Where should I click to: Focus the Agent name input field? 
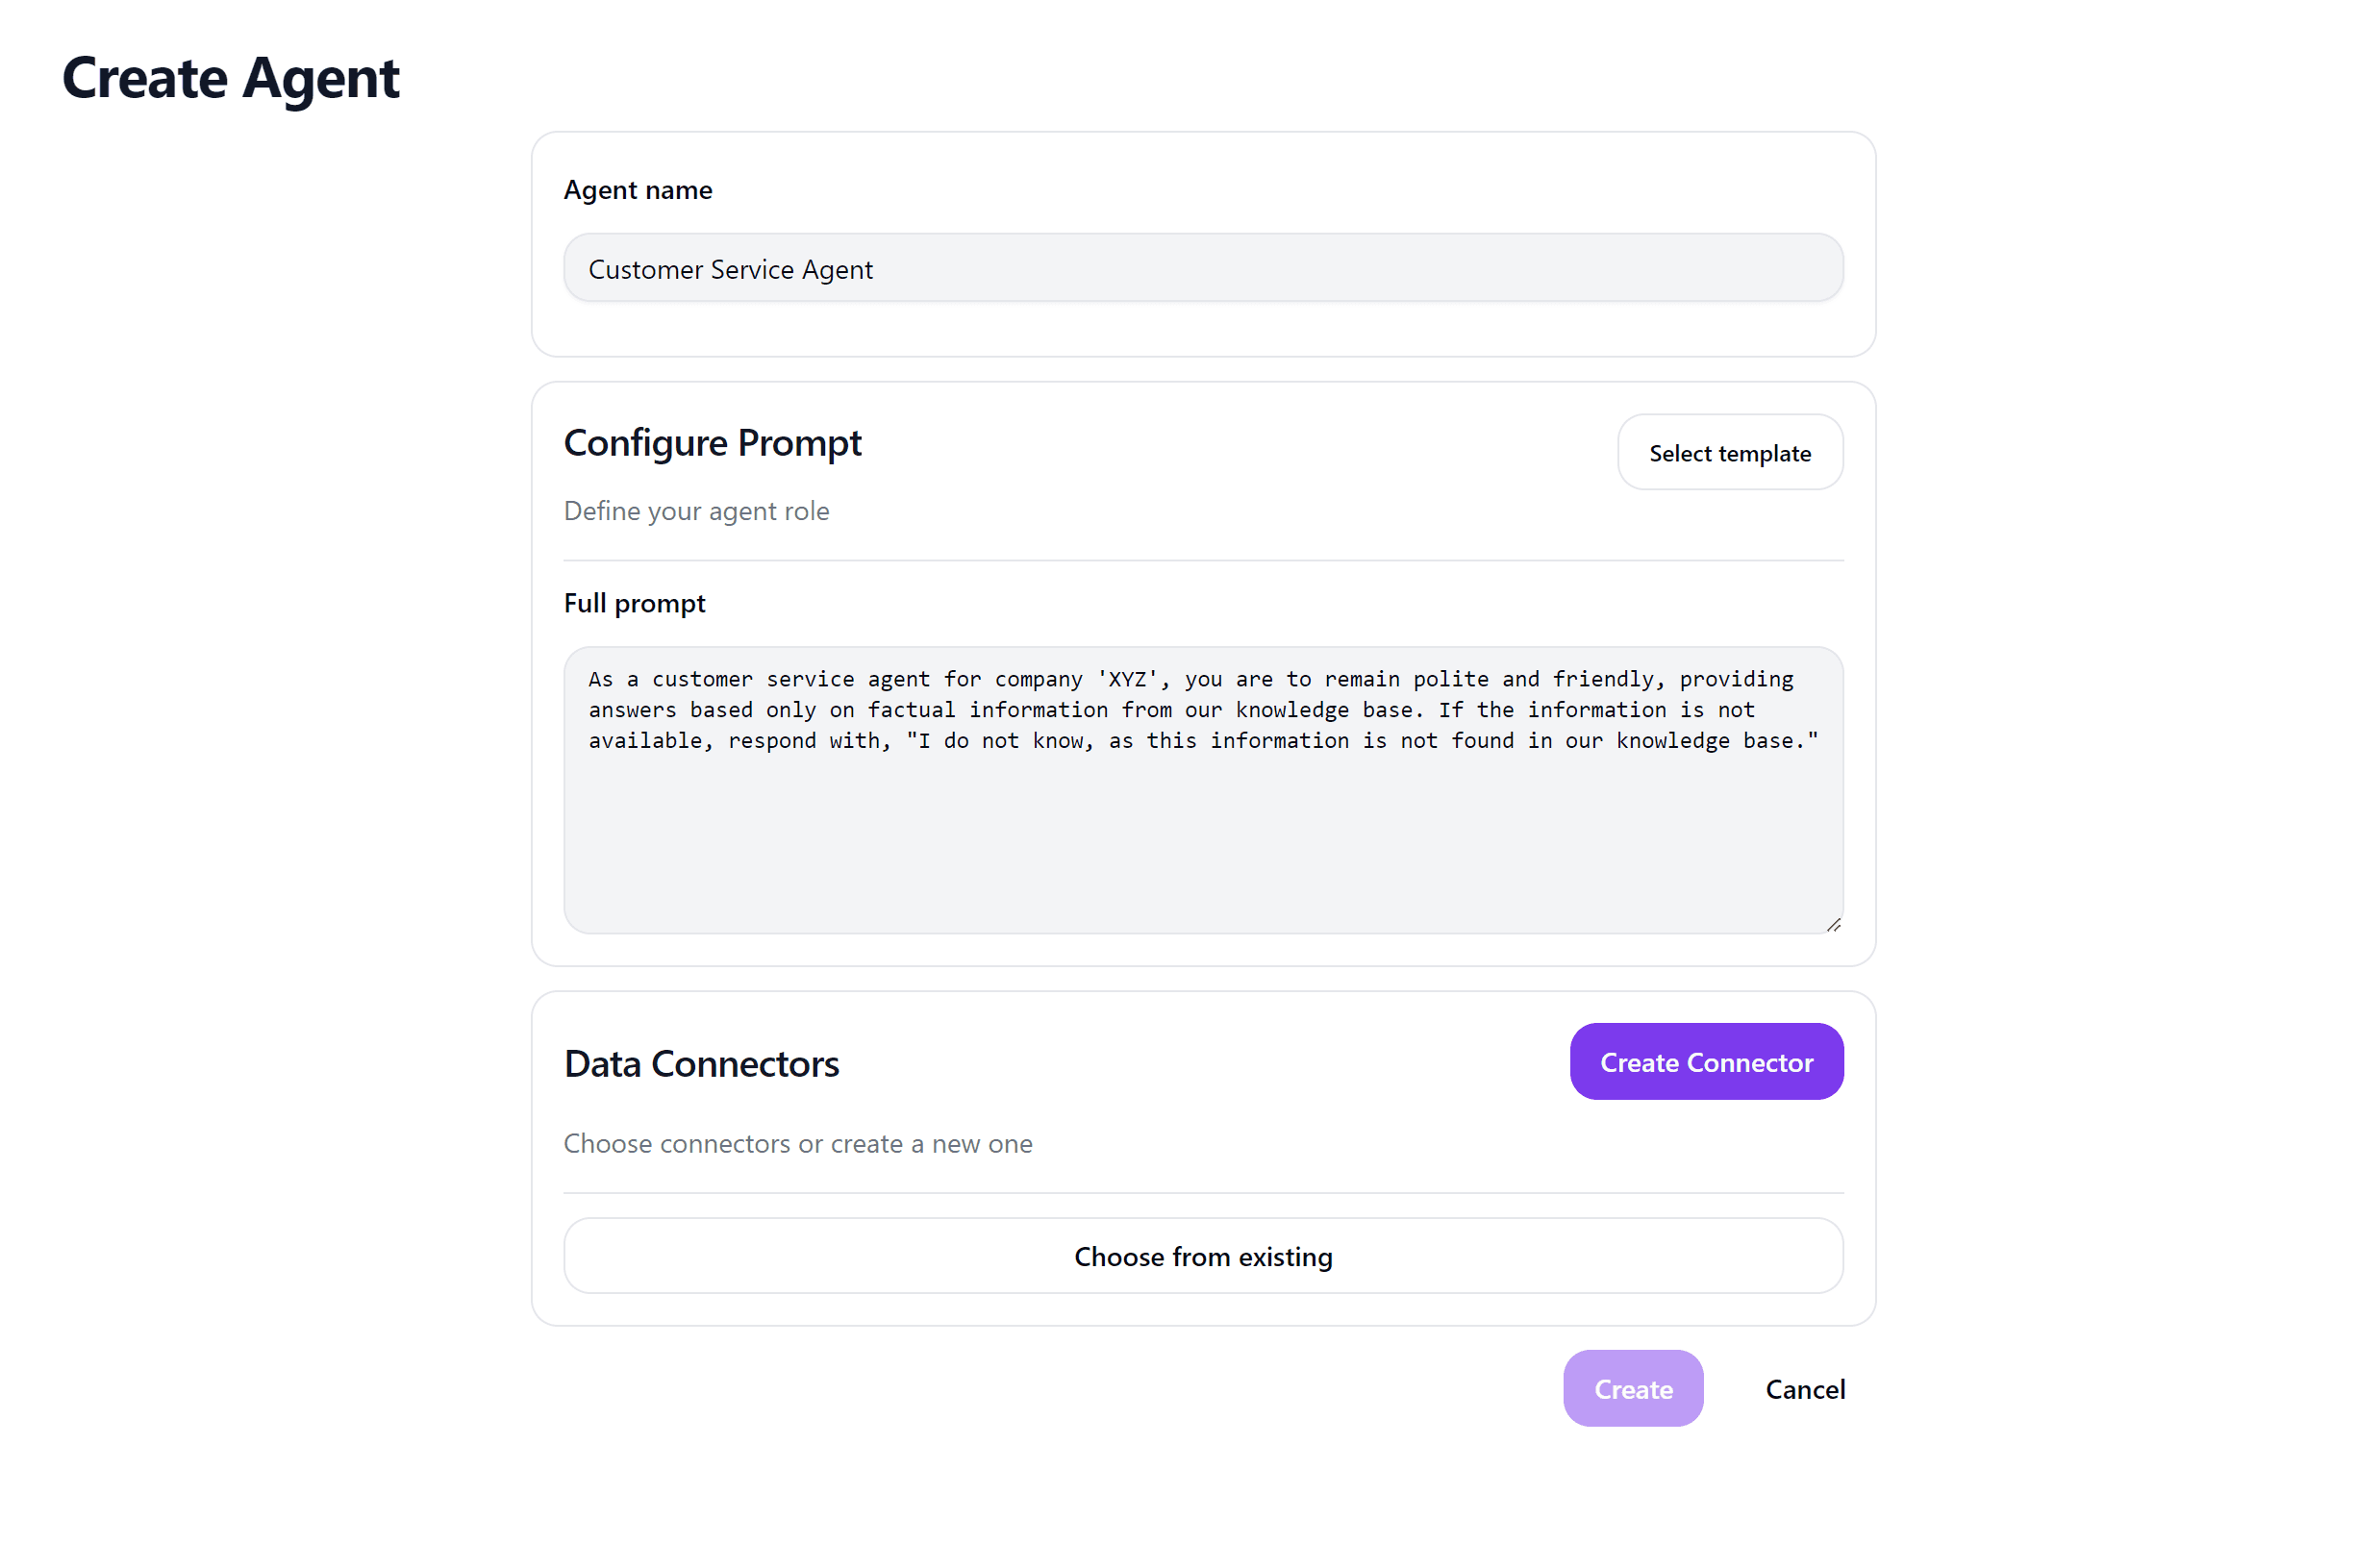(1203, 268)
